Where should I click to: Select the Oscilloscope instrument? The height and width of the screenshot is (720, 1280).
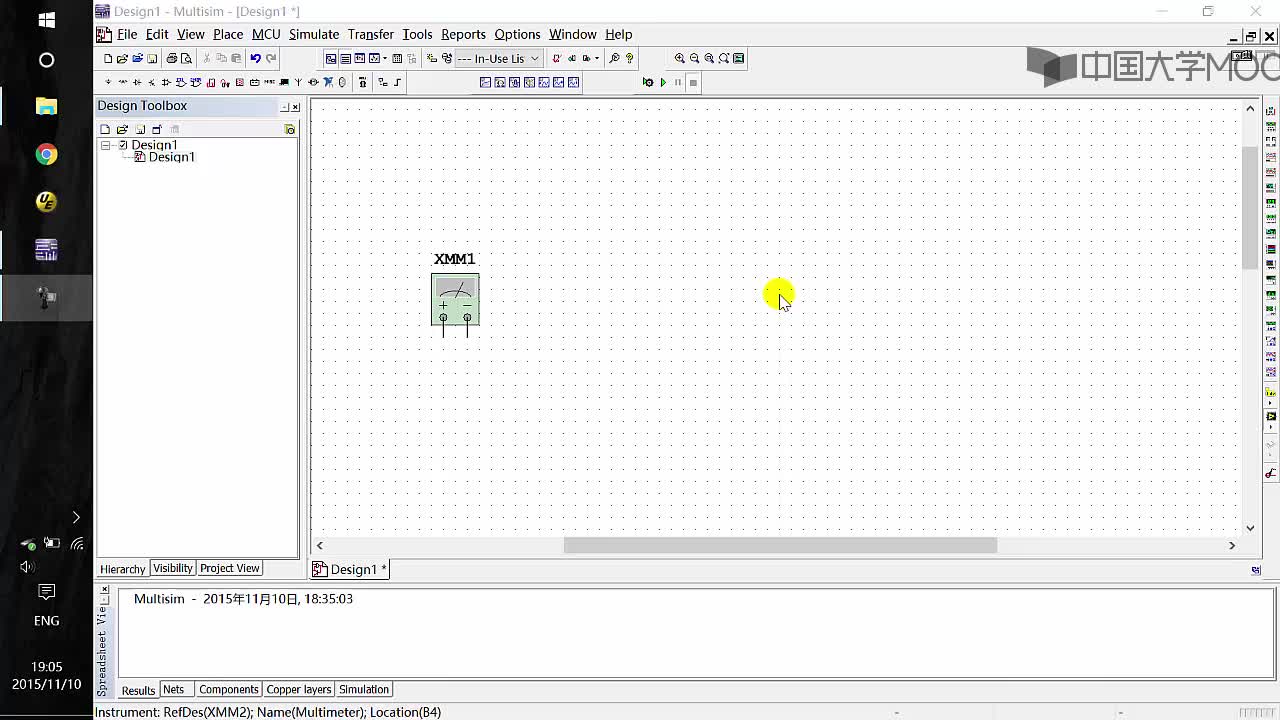1271,155
